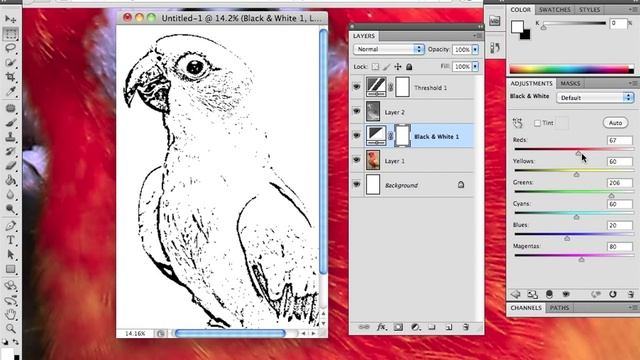Select the Threshold 1 layer mask thumbnail
Image resolution: width=640 pixels, height=360 pixels.
pyautogui.click(x=402, y=87)
